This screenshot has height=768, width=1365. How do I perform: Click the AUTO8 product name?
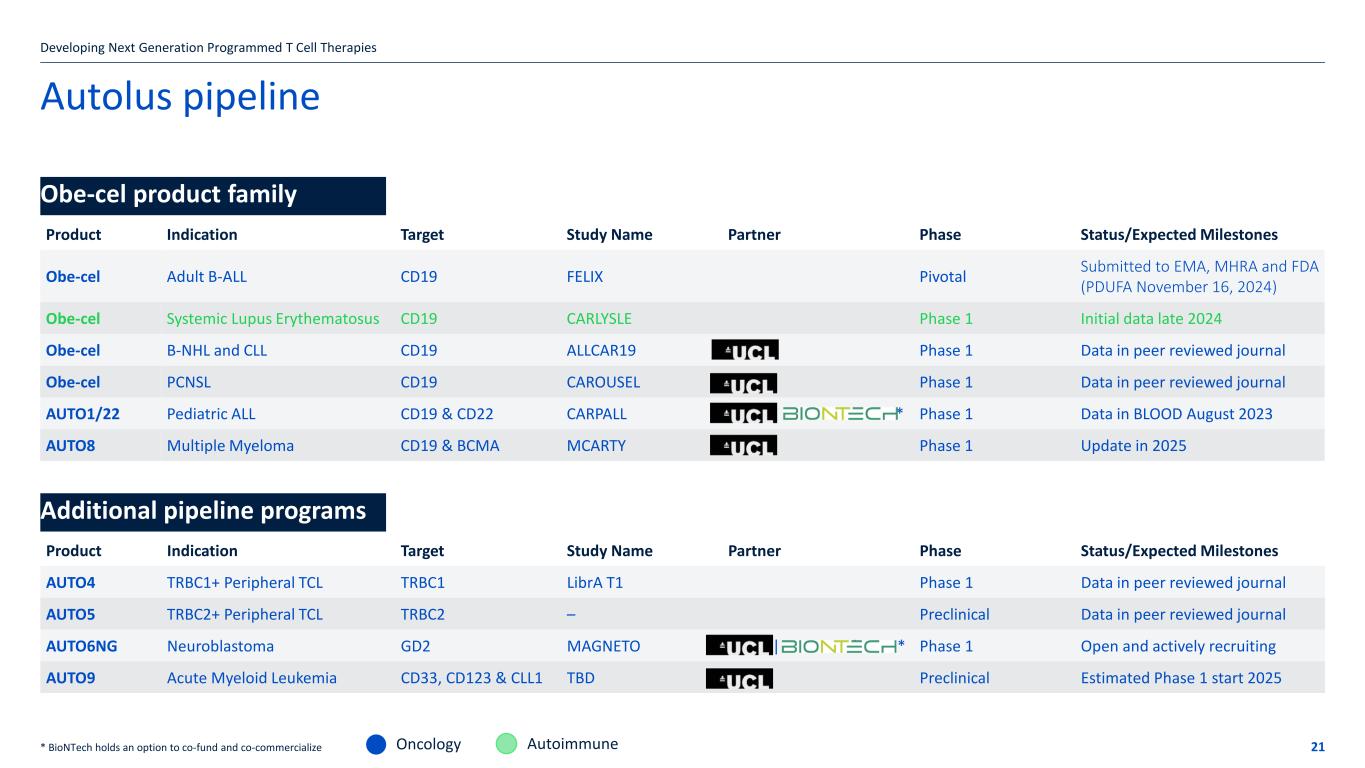[x=70, y=446]
